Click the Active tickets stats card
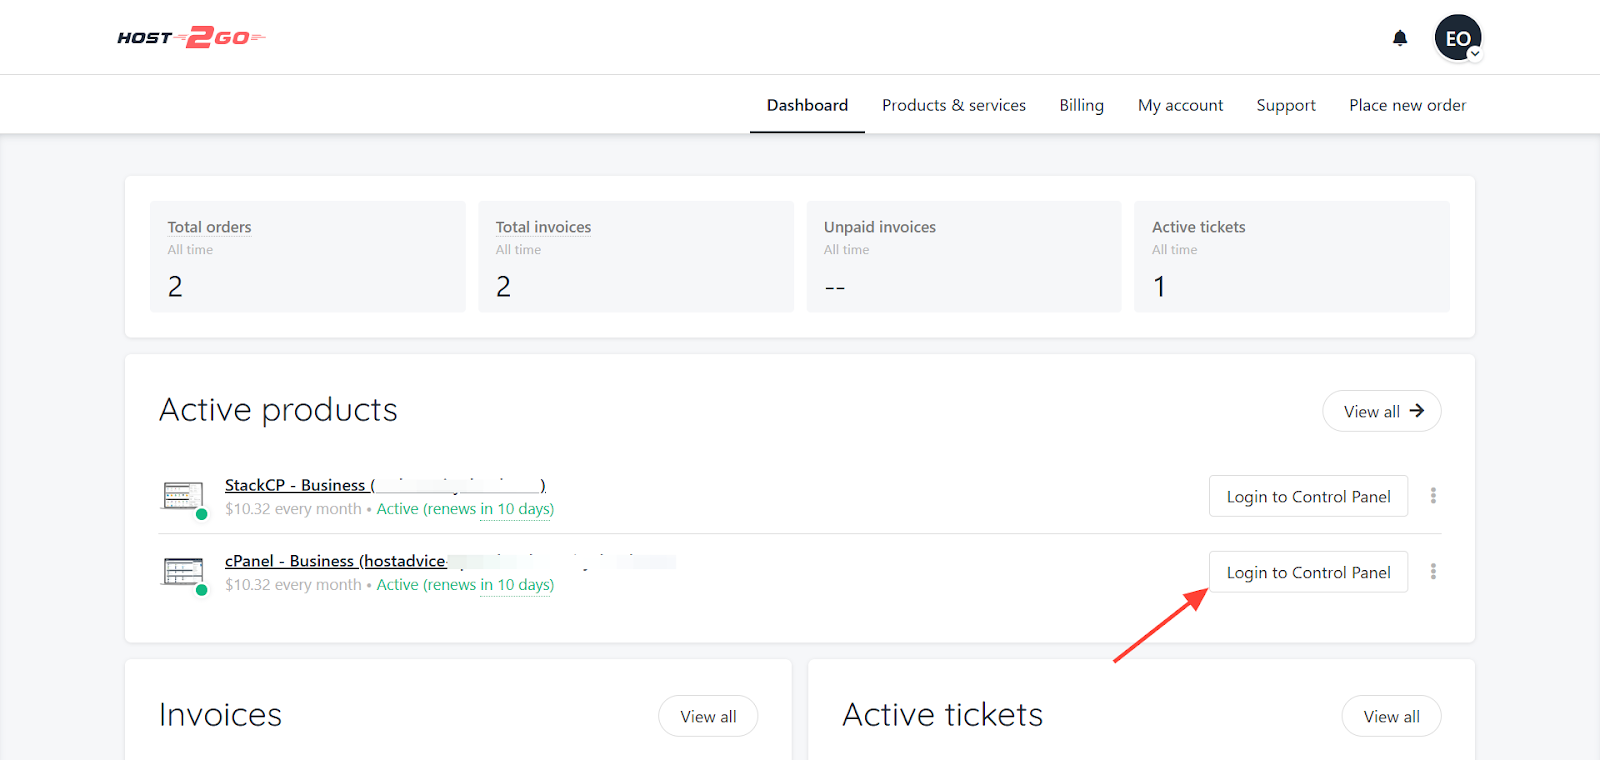This screenshot has height=760, width=1600. pos(1292,257)
